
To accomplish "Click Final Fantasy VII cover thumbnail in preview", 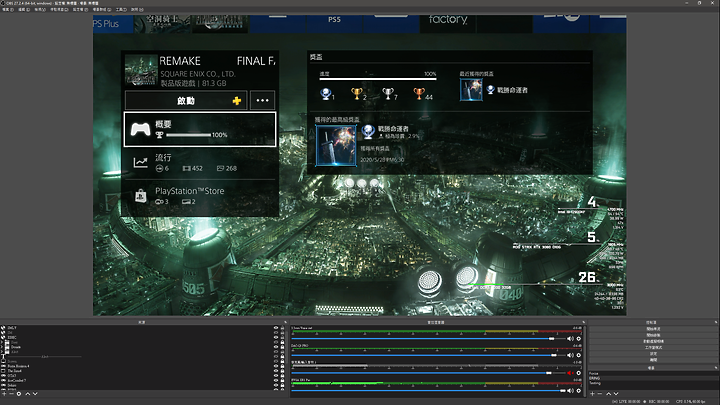I will [x=141, y=70].
